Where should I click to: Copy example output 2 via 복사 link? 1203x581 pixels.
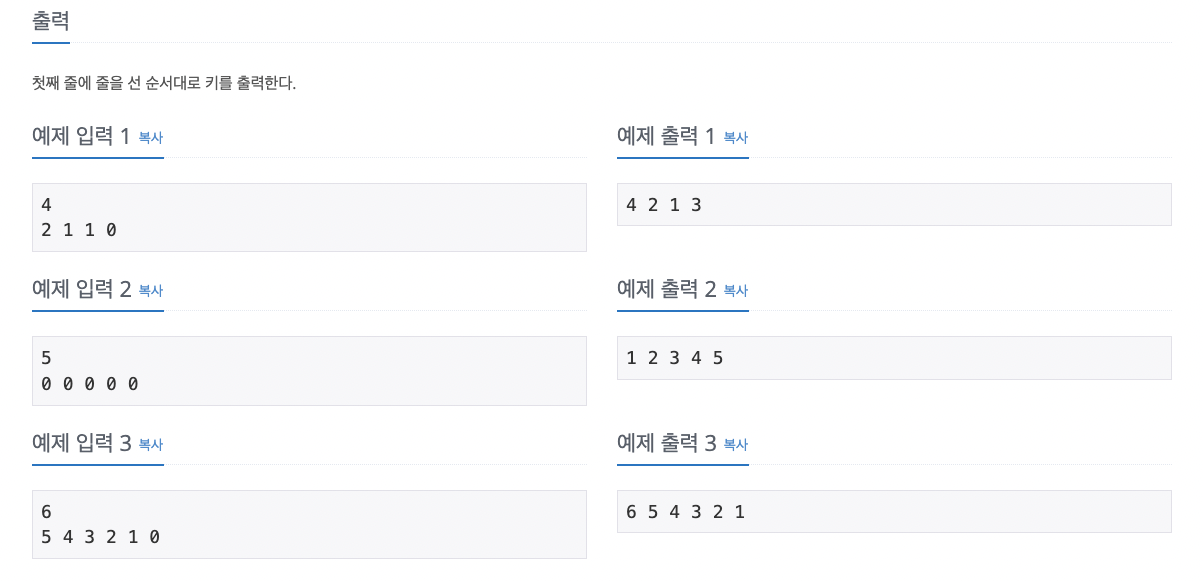pyautogui.click(x=736, y=291)
